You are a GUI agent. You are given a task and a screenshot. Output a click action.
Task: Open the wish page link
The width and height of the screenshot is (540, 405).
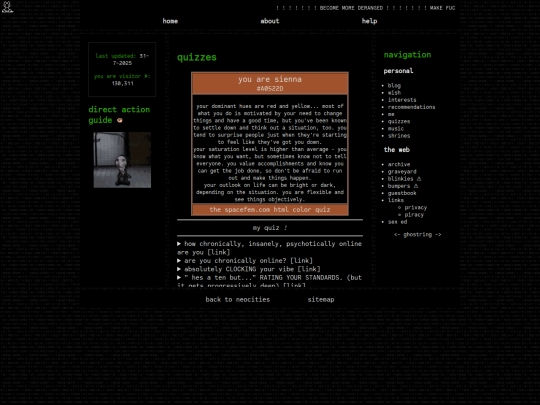pyautogui.click(x=394, y=93)
